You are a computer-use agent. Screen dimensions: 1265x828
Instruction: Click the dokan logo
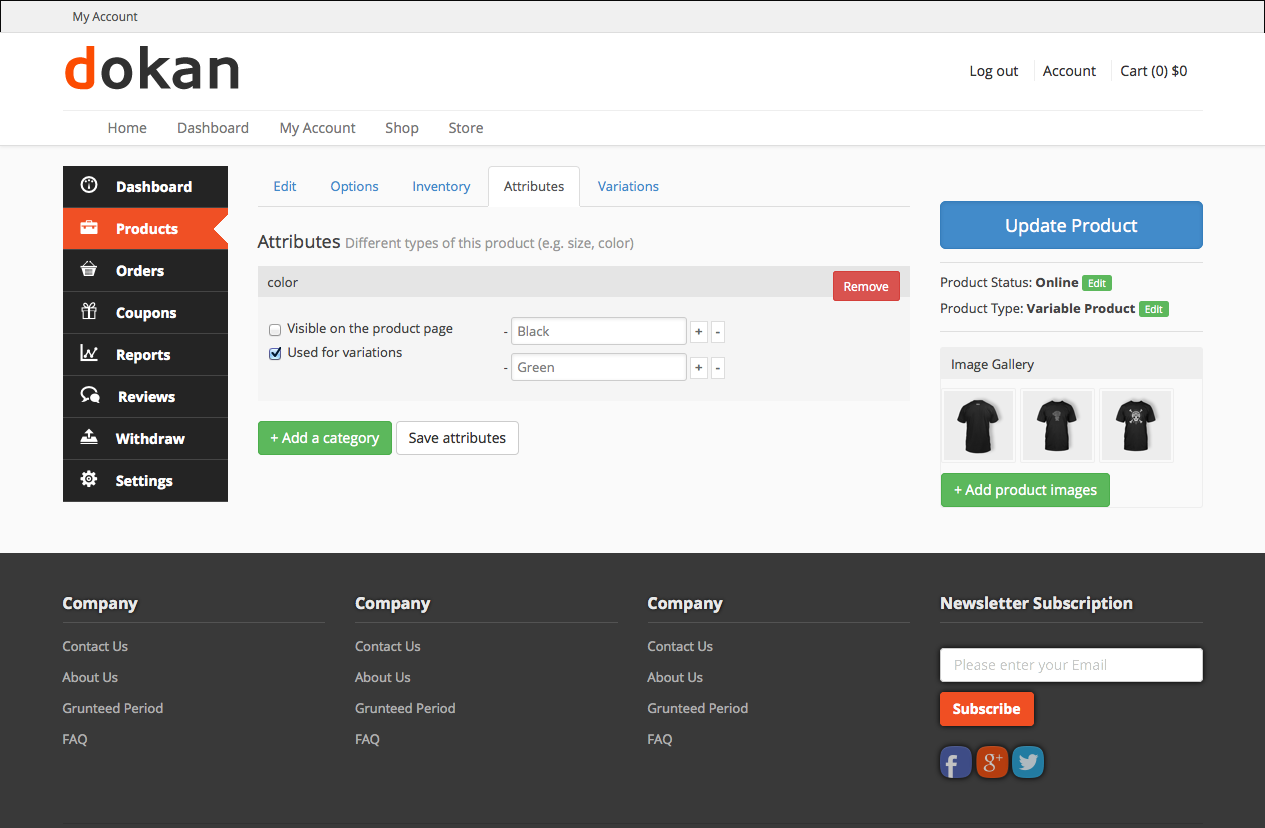click(x=152, y=70)
